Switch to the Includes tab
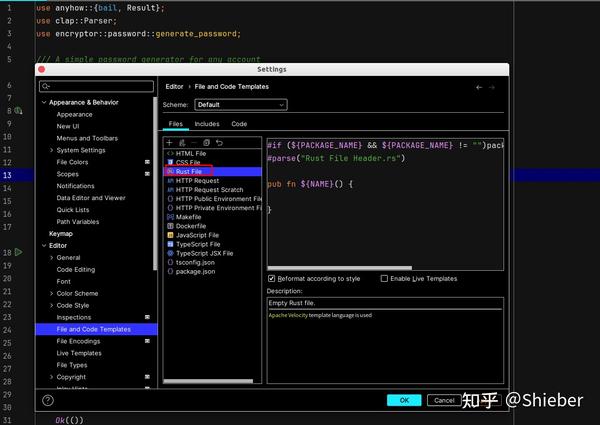Screen dimensions: 600x425 click(207, 124)
